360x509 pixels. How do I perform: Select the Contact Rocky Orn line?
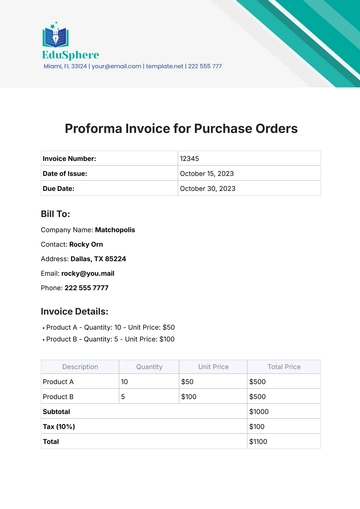point(72,244)
